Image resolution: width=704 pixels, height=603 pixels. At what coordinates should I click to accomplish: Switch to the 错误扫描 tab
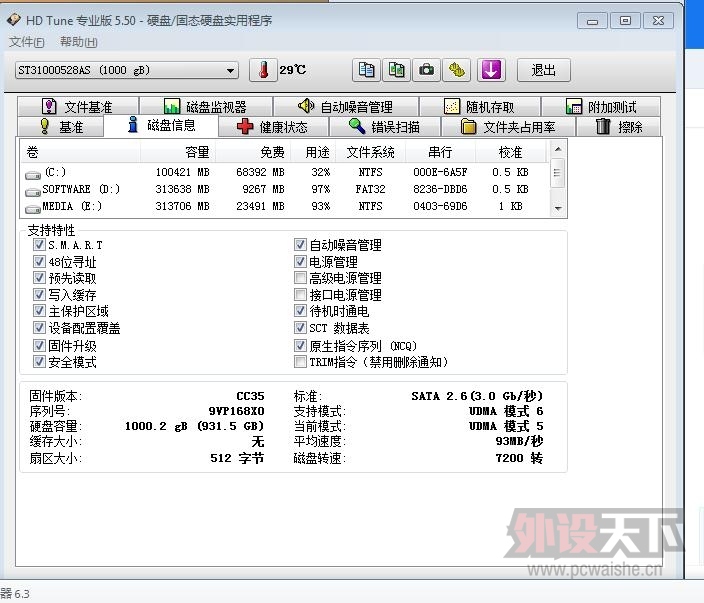(x=385, y=127)
